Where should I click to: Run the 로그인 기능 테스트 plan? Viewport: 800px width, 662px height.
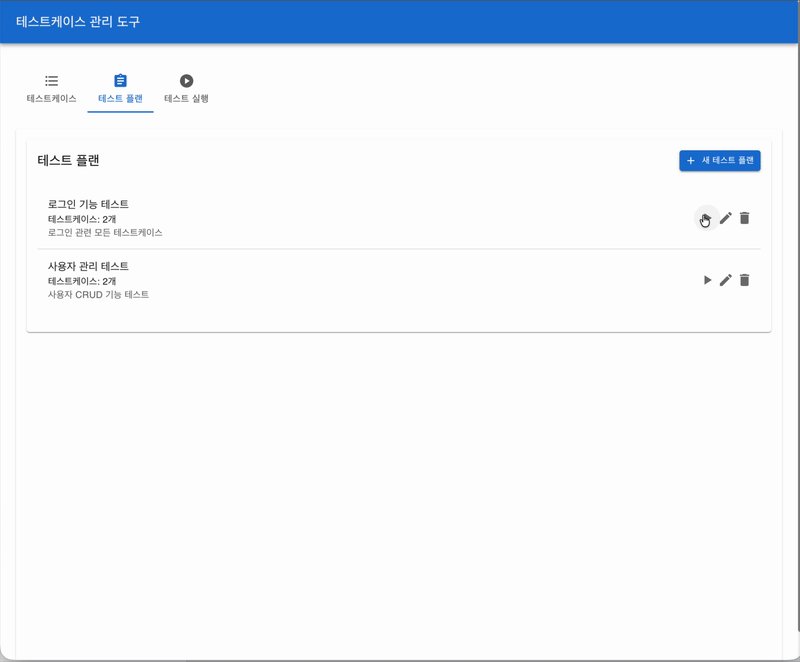(x=706, y=217)
